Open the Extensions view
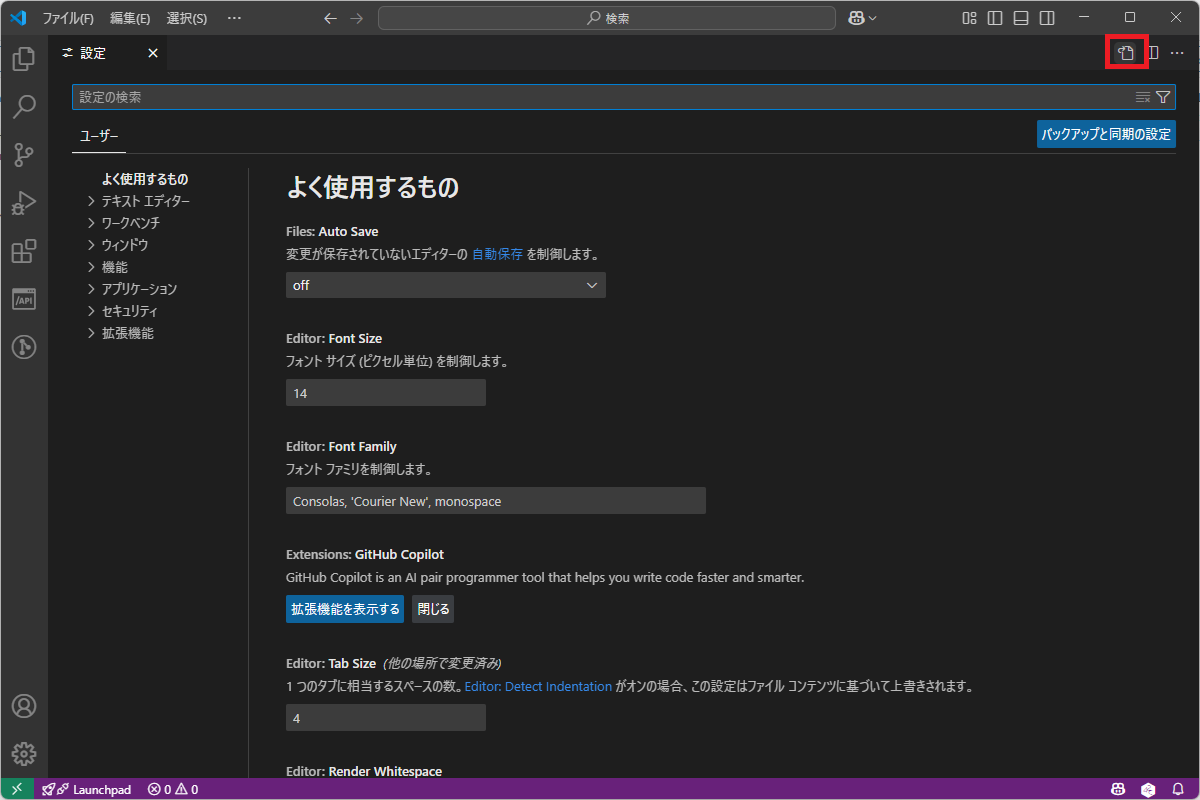Viewport: 1200px width, 800px height. click(23, 251)
